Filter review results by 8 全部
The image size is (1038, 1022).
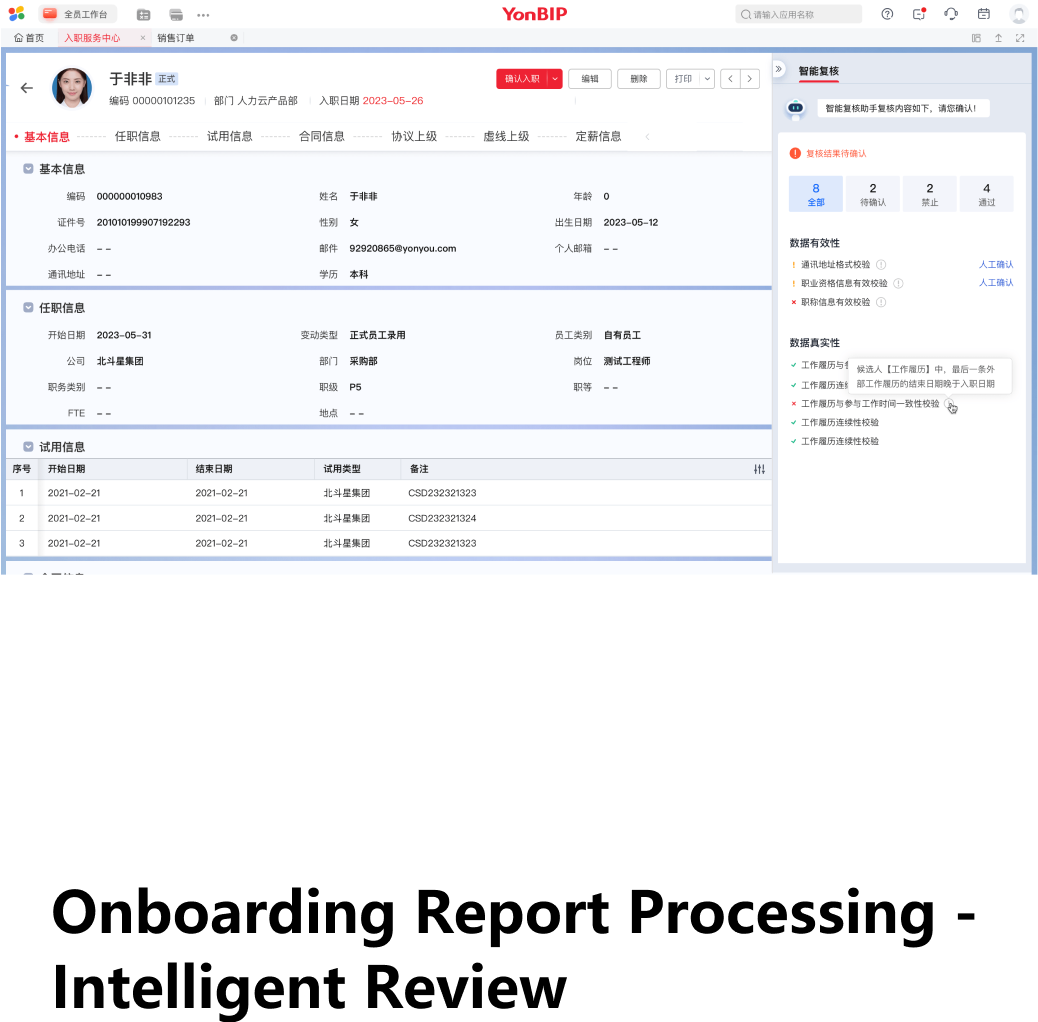click(x=816, y=195)
